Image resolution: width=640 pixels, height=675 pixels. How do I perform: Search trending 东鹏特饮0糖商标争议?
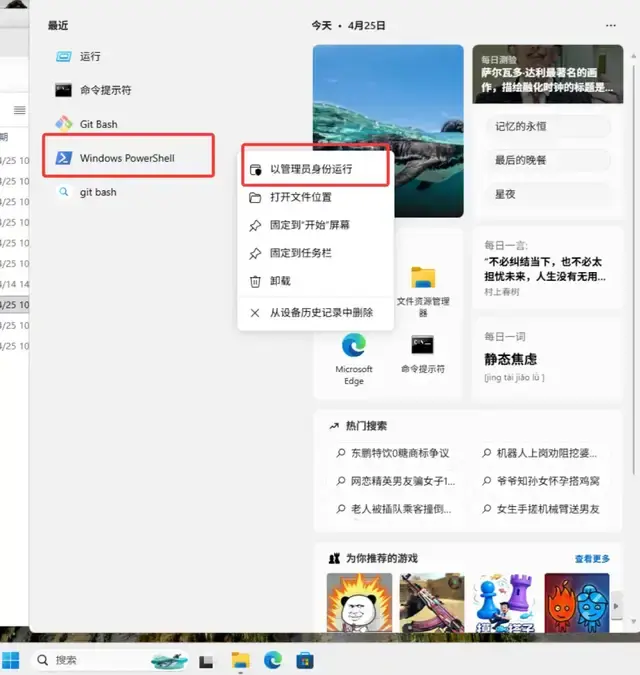(393, 453)
